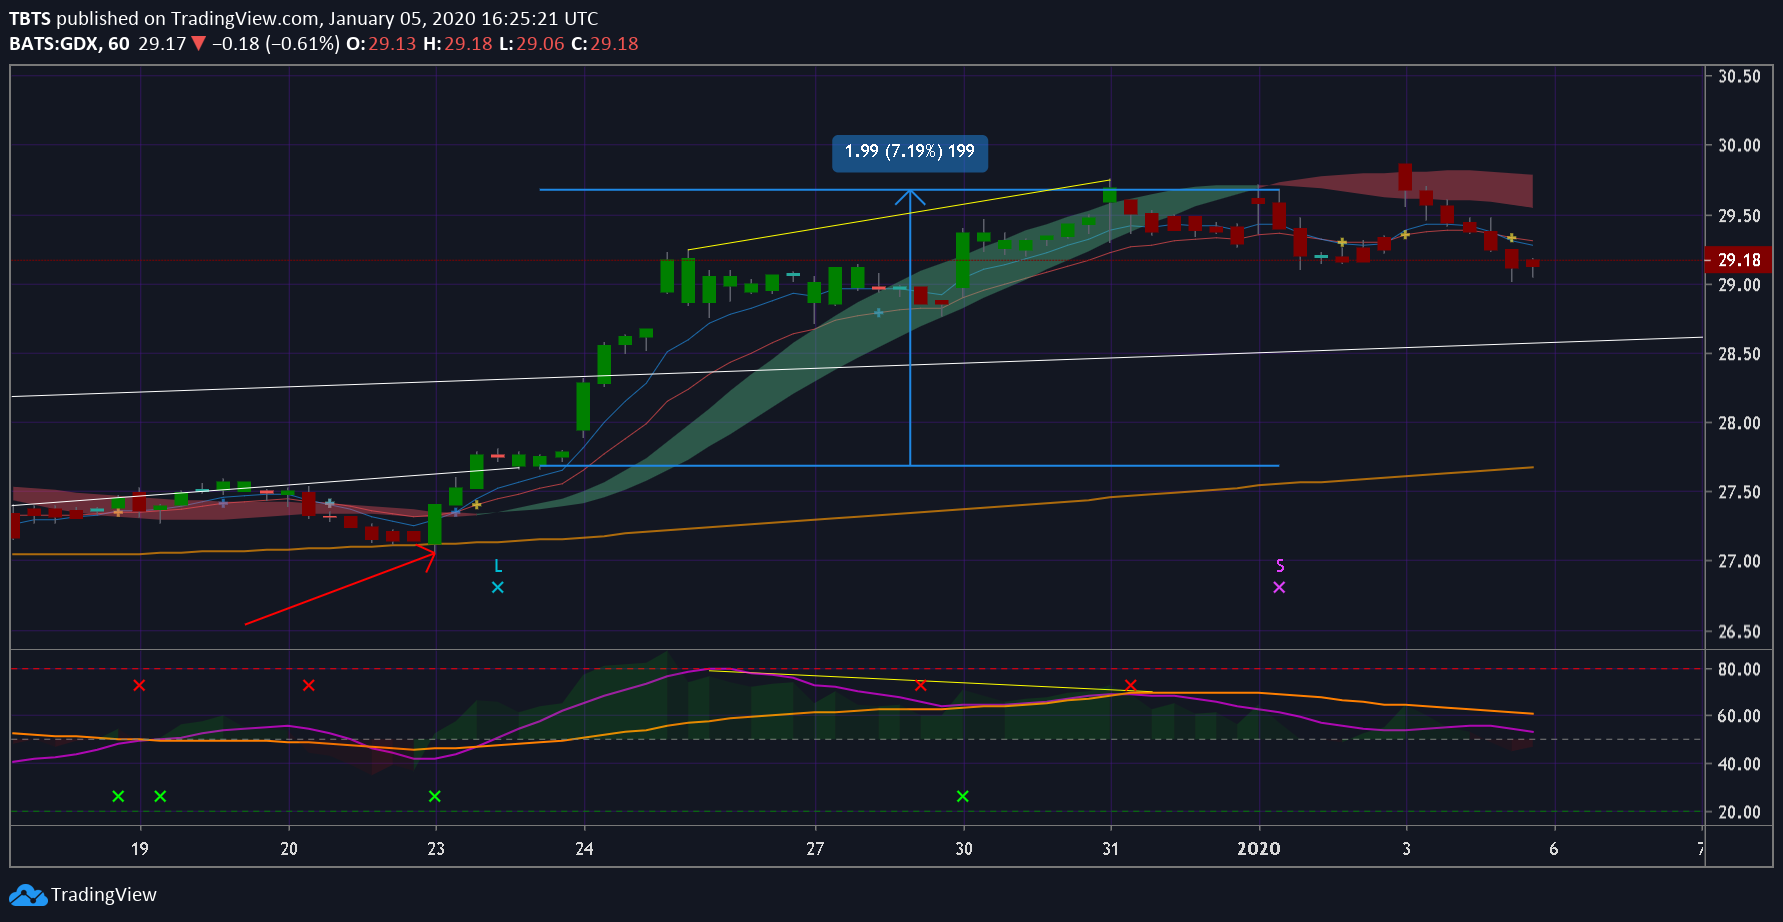Click the 80.00 oscillator axis label
Screen dimensions: 1783x922
point(1739,669)
